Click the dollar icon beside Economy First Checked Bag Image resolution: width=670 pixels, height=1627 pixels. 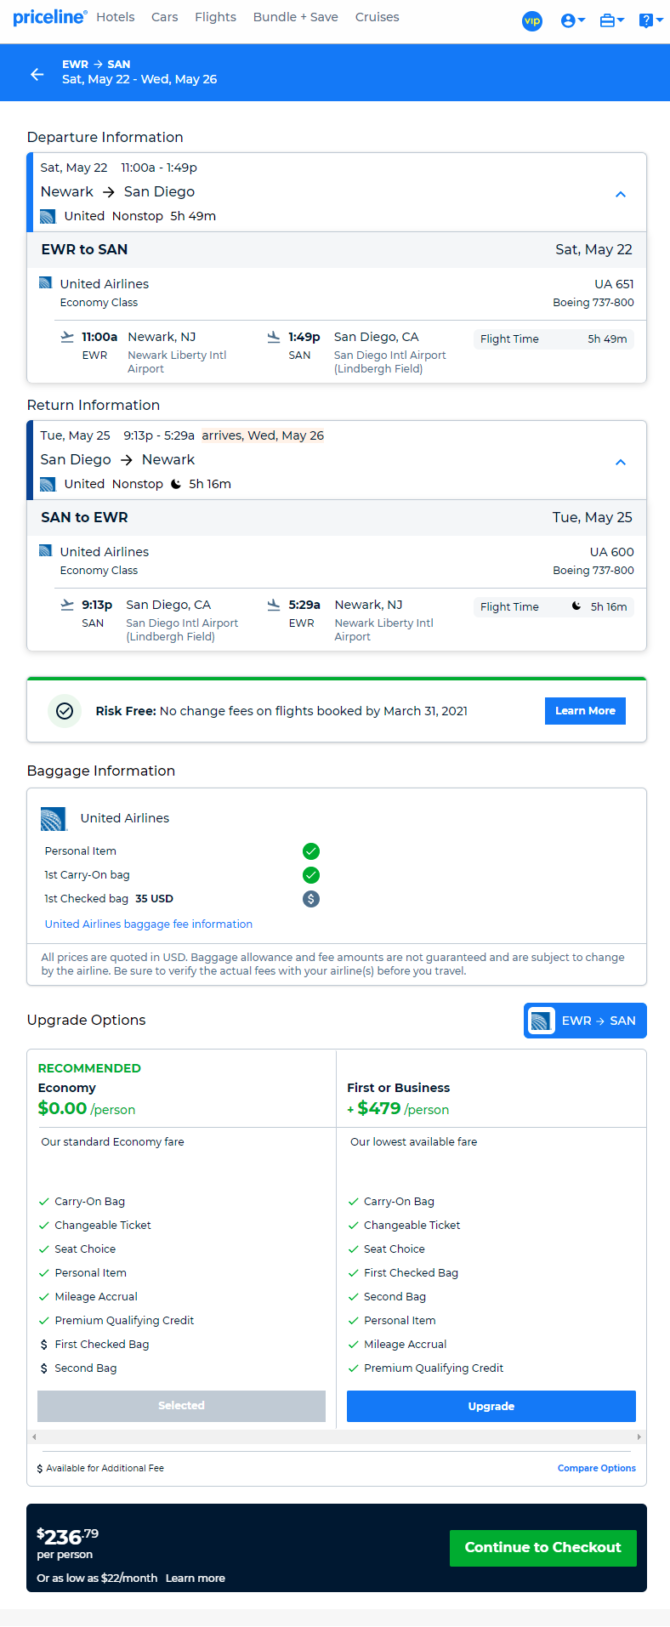44,1345
